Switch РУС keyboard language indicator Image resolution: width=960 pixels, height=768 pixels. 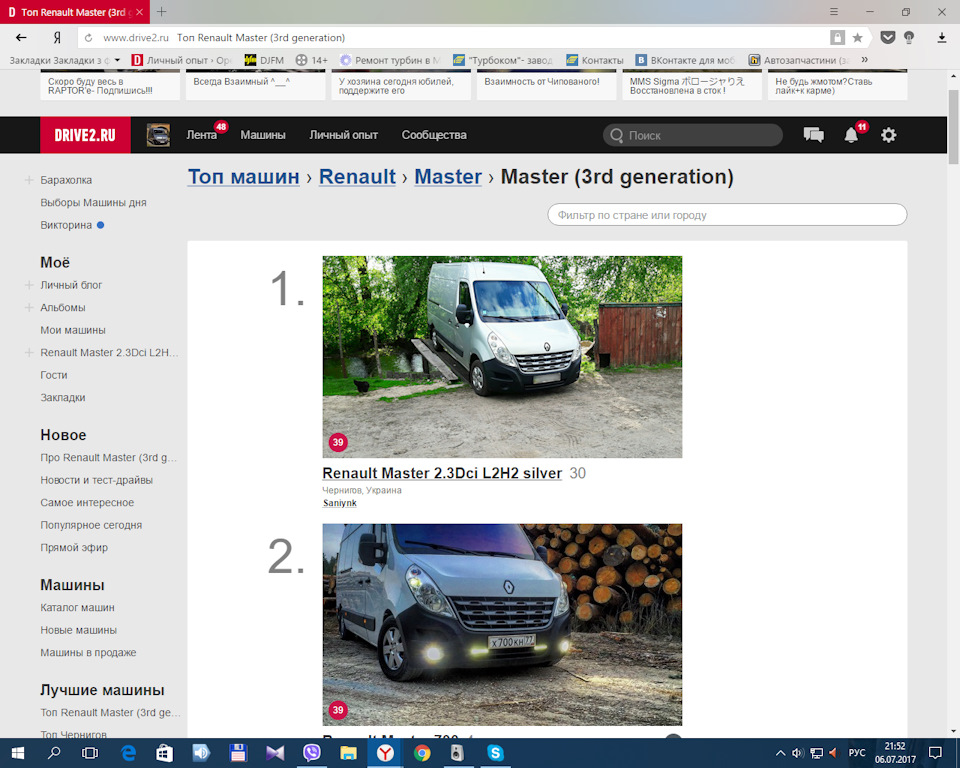coord(857,753)
